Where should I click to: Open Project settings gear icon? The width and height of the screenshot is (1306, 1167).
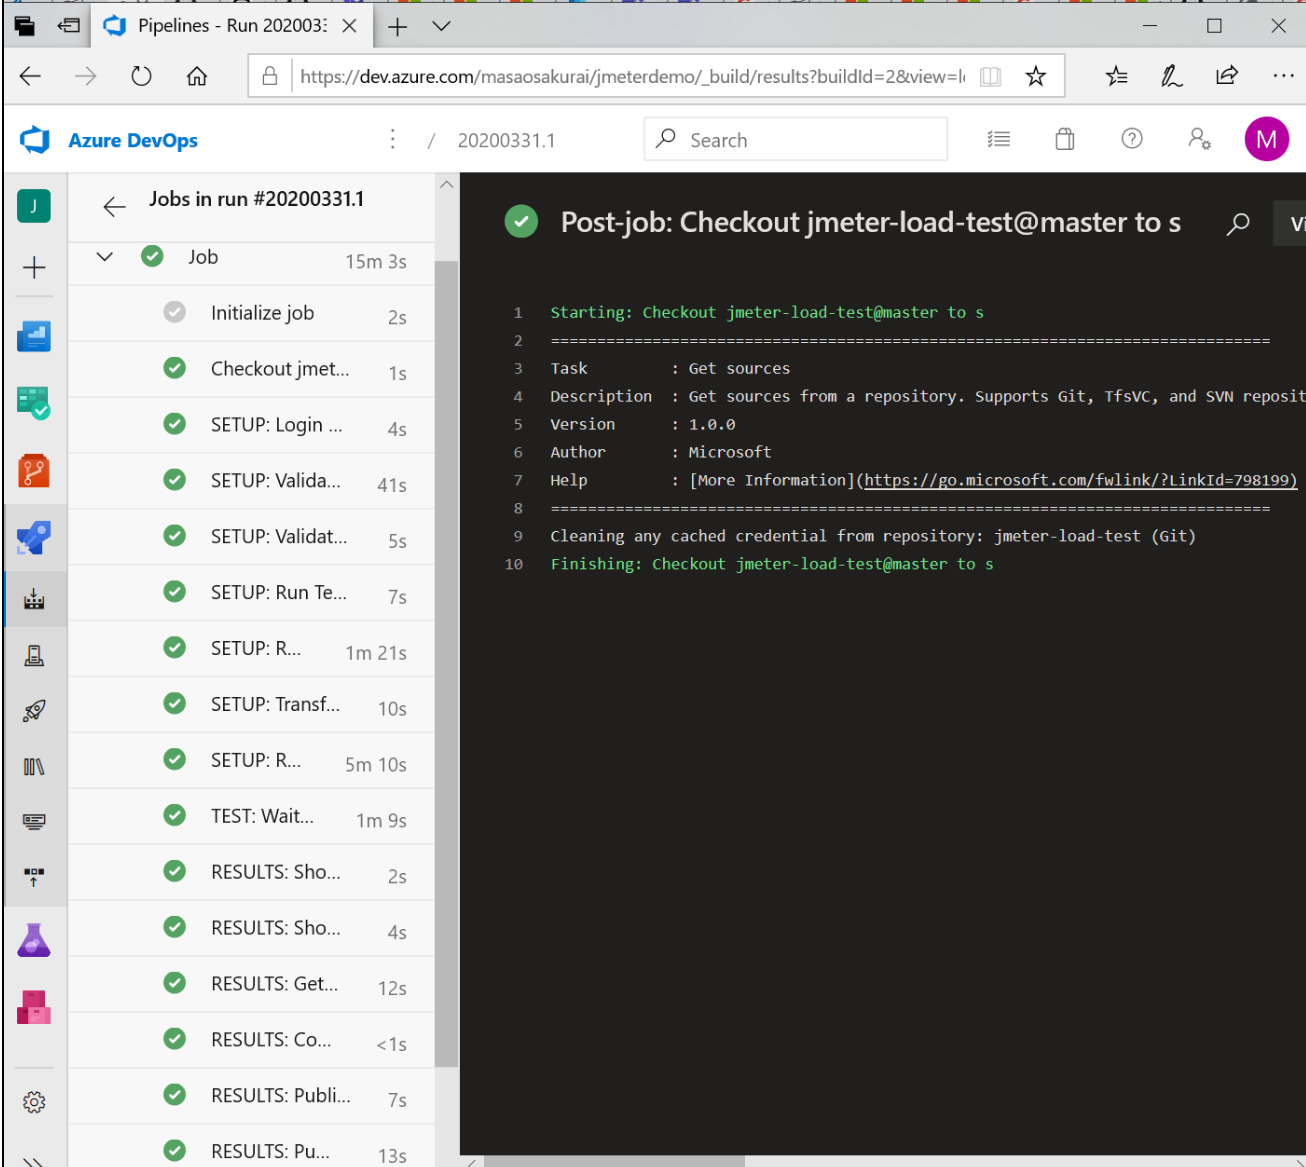[34, 1102]
